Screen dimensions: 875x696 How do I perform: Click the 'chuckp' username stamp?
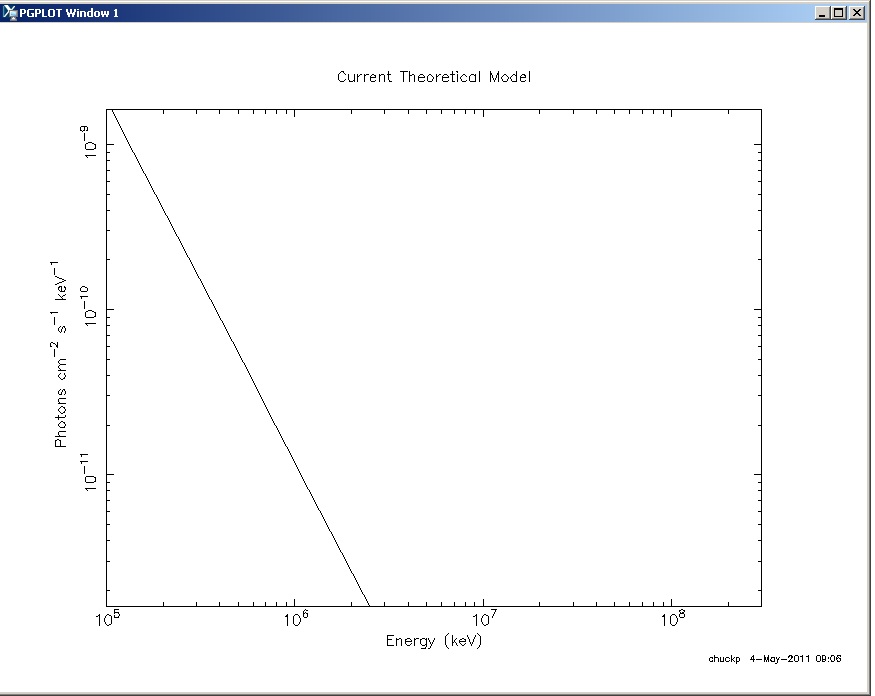[724, 659]
